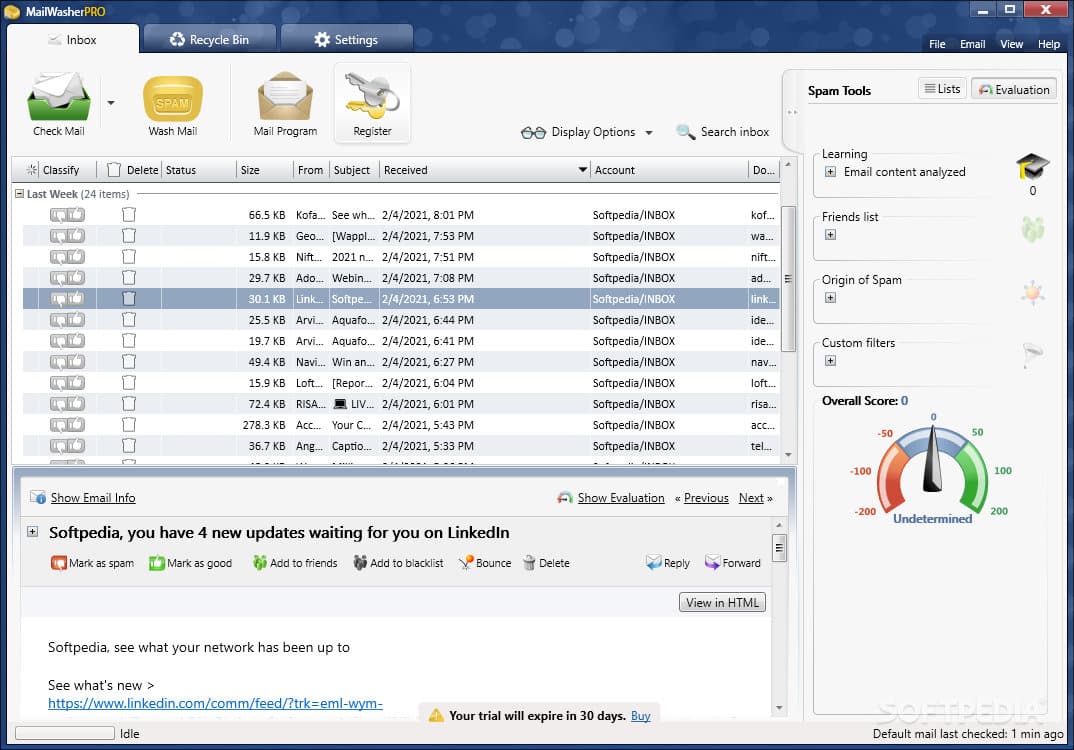Toggle delete box for 6:27 PM email
Screen dimensions: 1074x750
129,362
